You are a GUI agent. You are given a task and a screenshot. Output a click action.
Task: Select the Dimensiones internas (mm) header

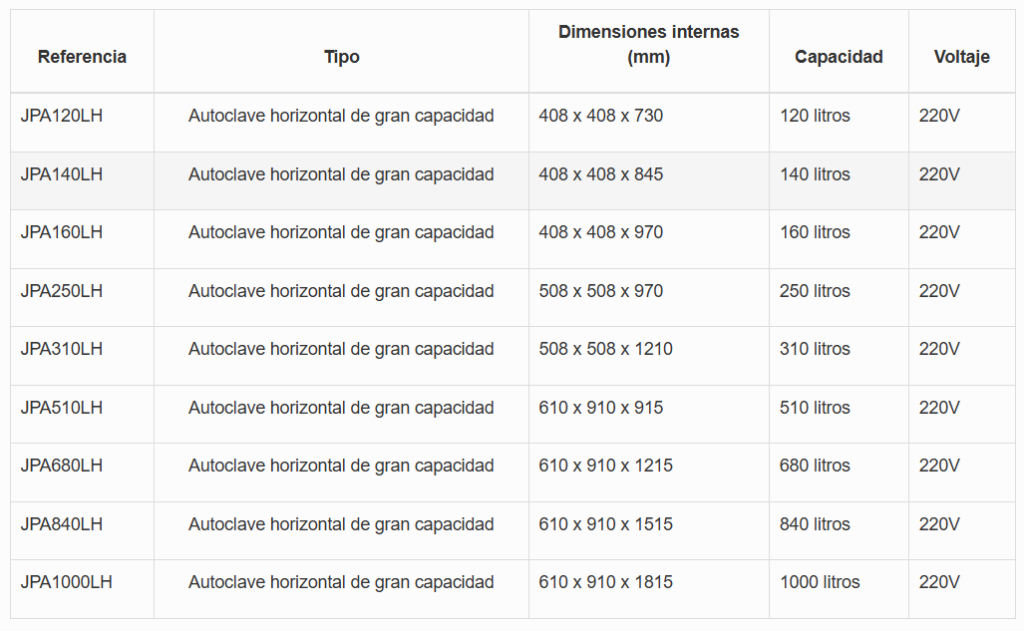648,45
